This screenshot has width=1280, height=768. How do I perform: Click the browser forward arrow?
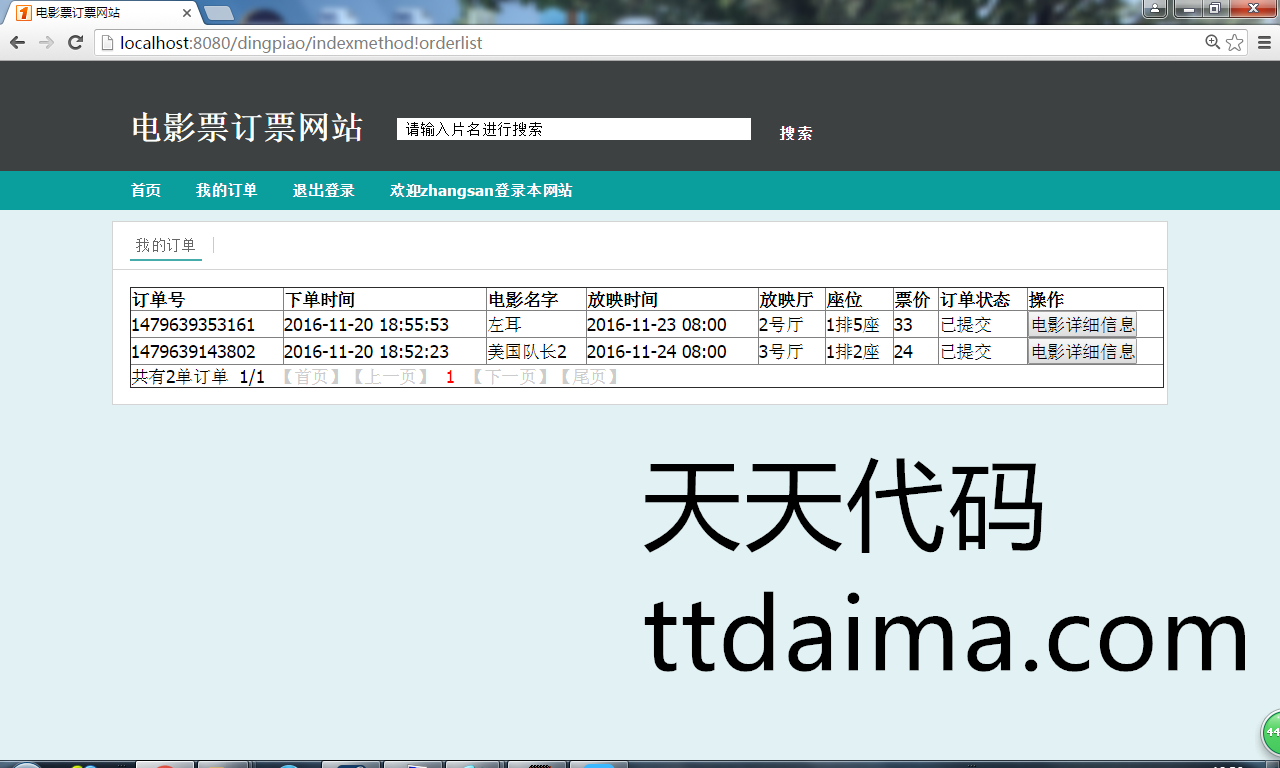coord(46,42)
